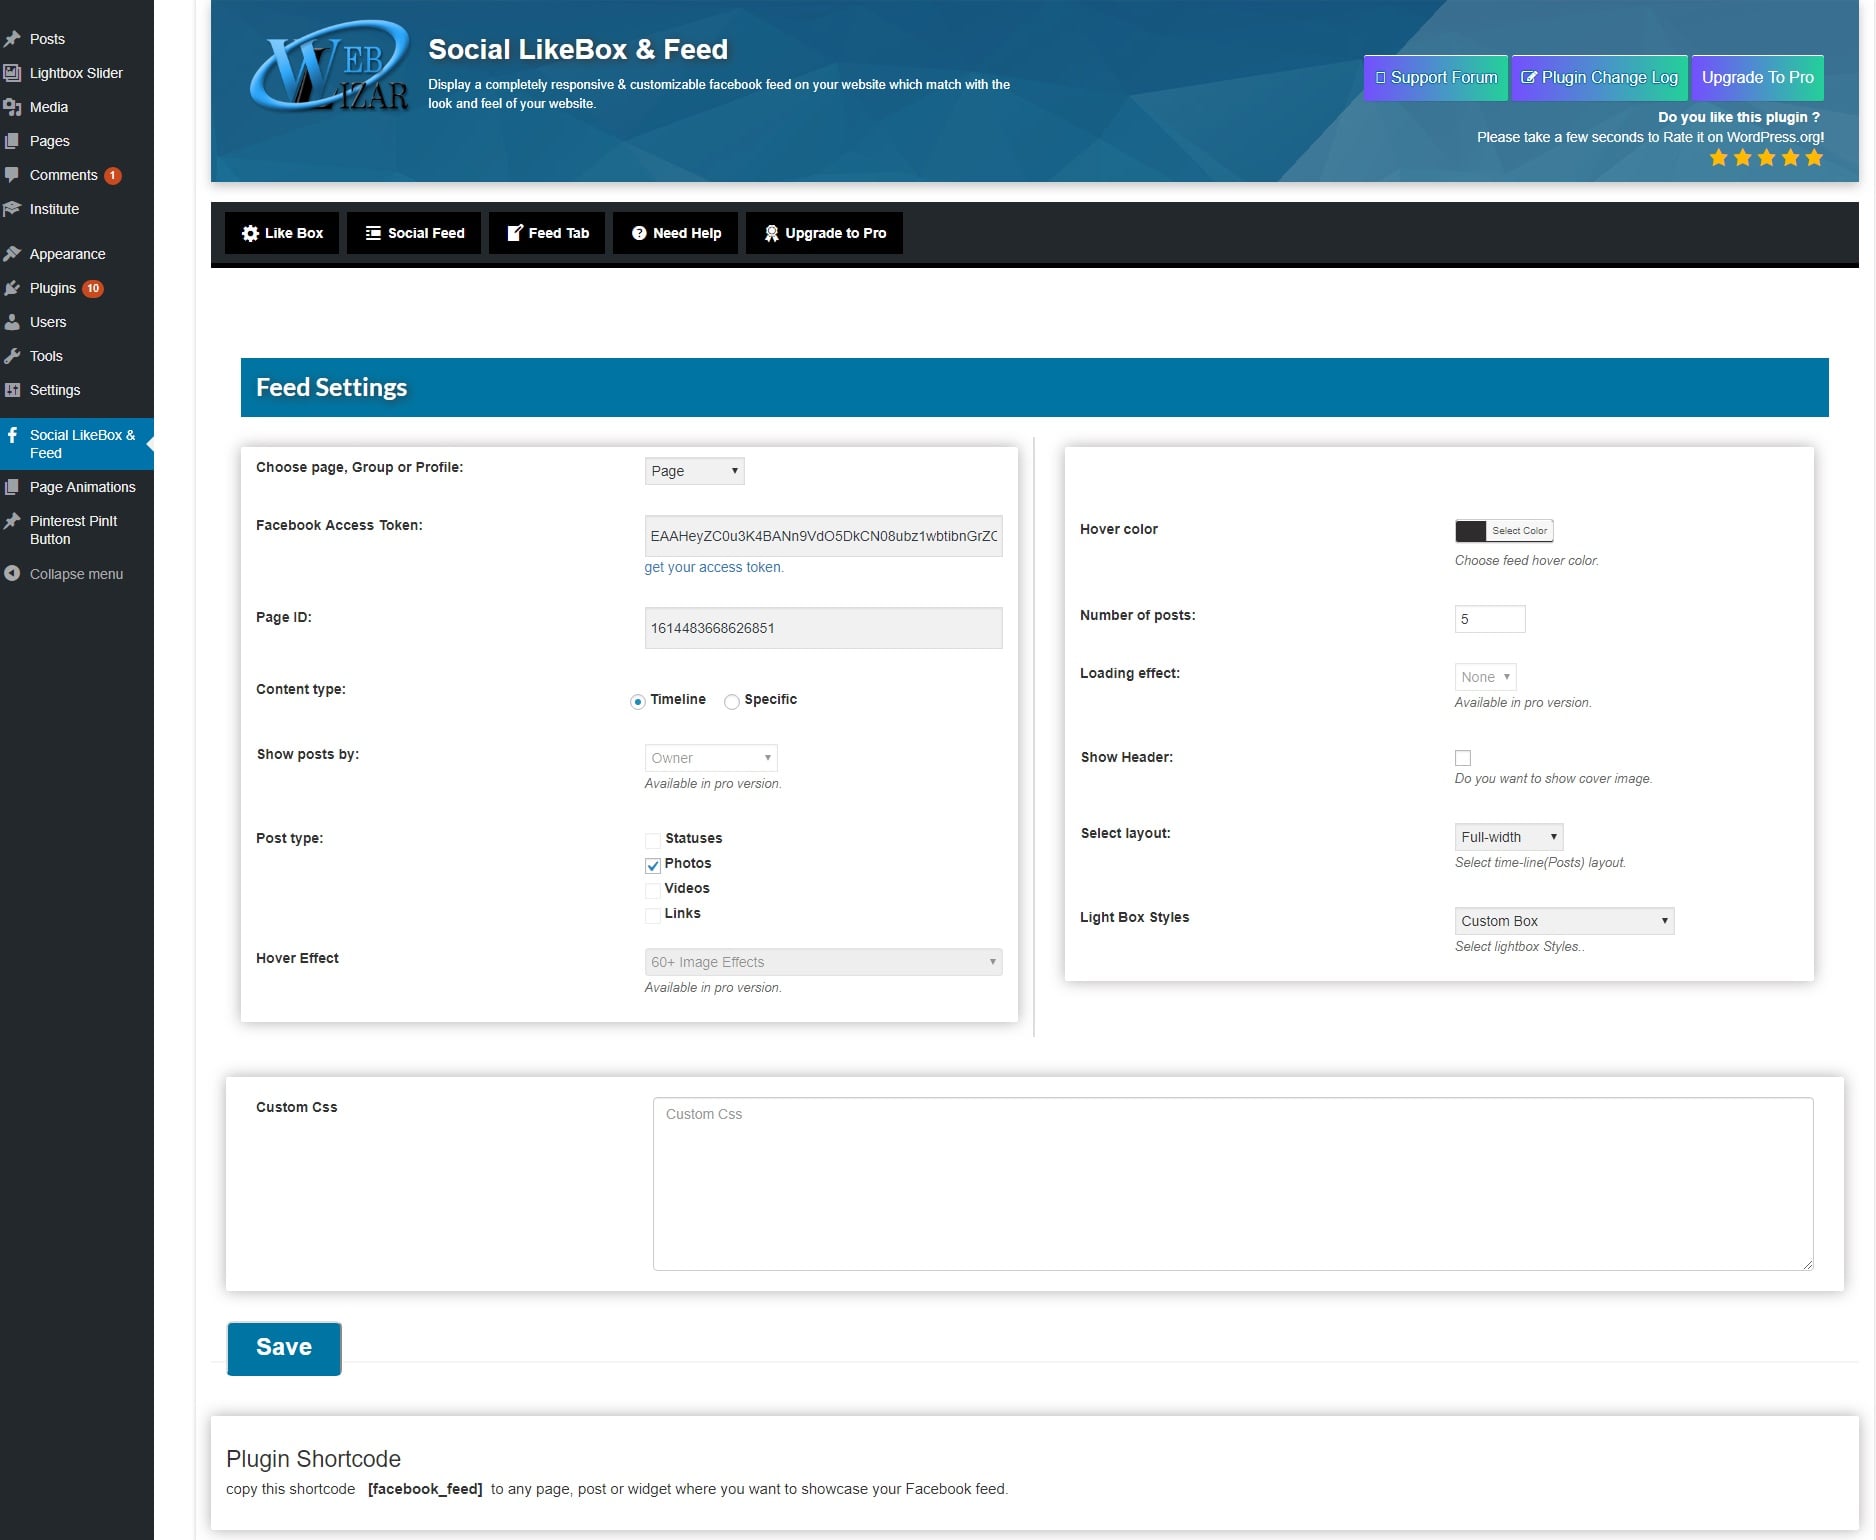
Task: Open the Feed Tab tab
Action: (547, 233)
